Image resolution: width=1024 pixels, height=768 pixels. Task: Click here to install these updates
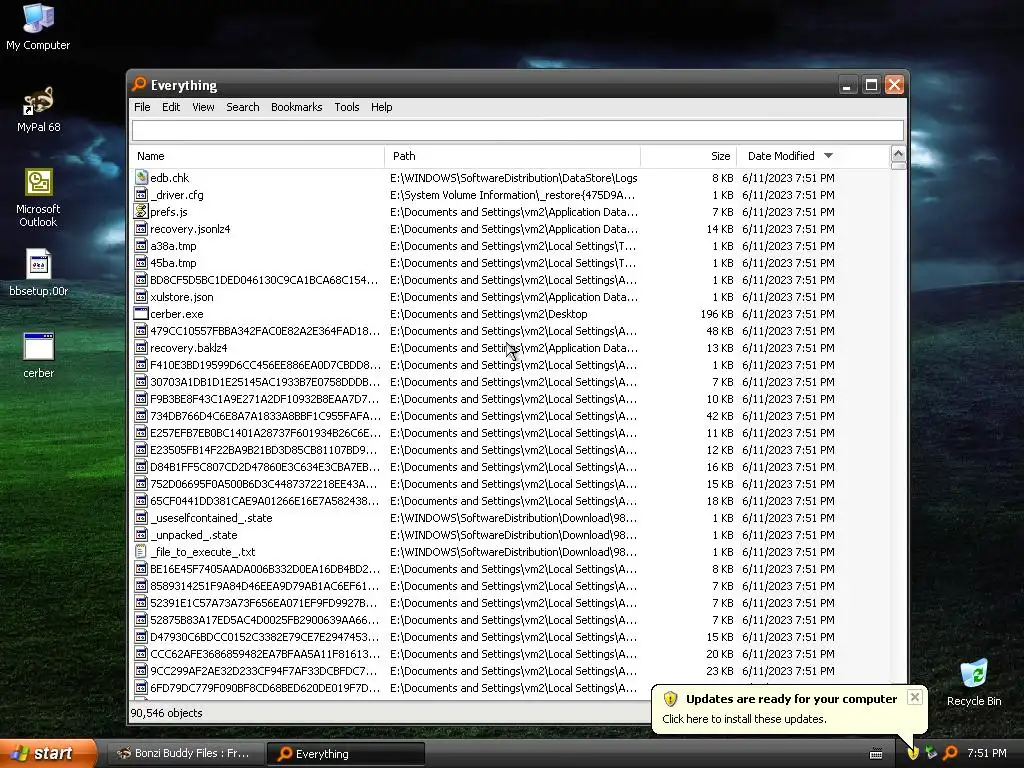[x=744, y=719]
